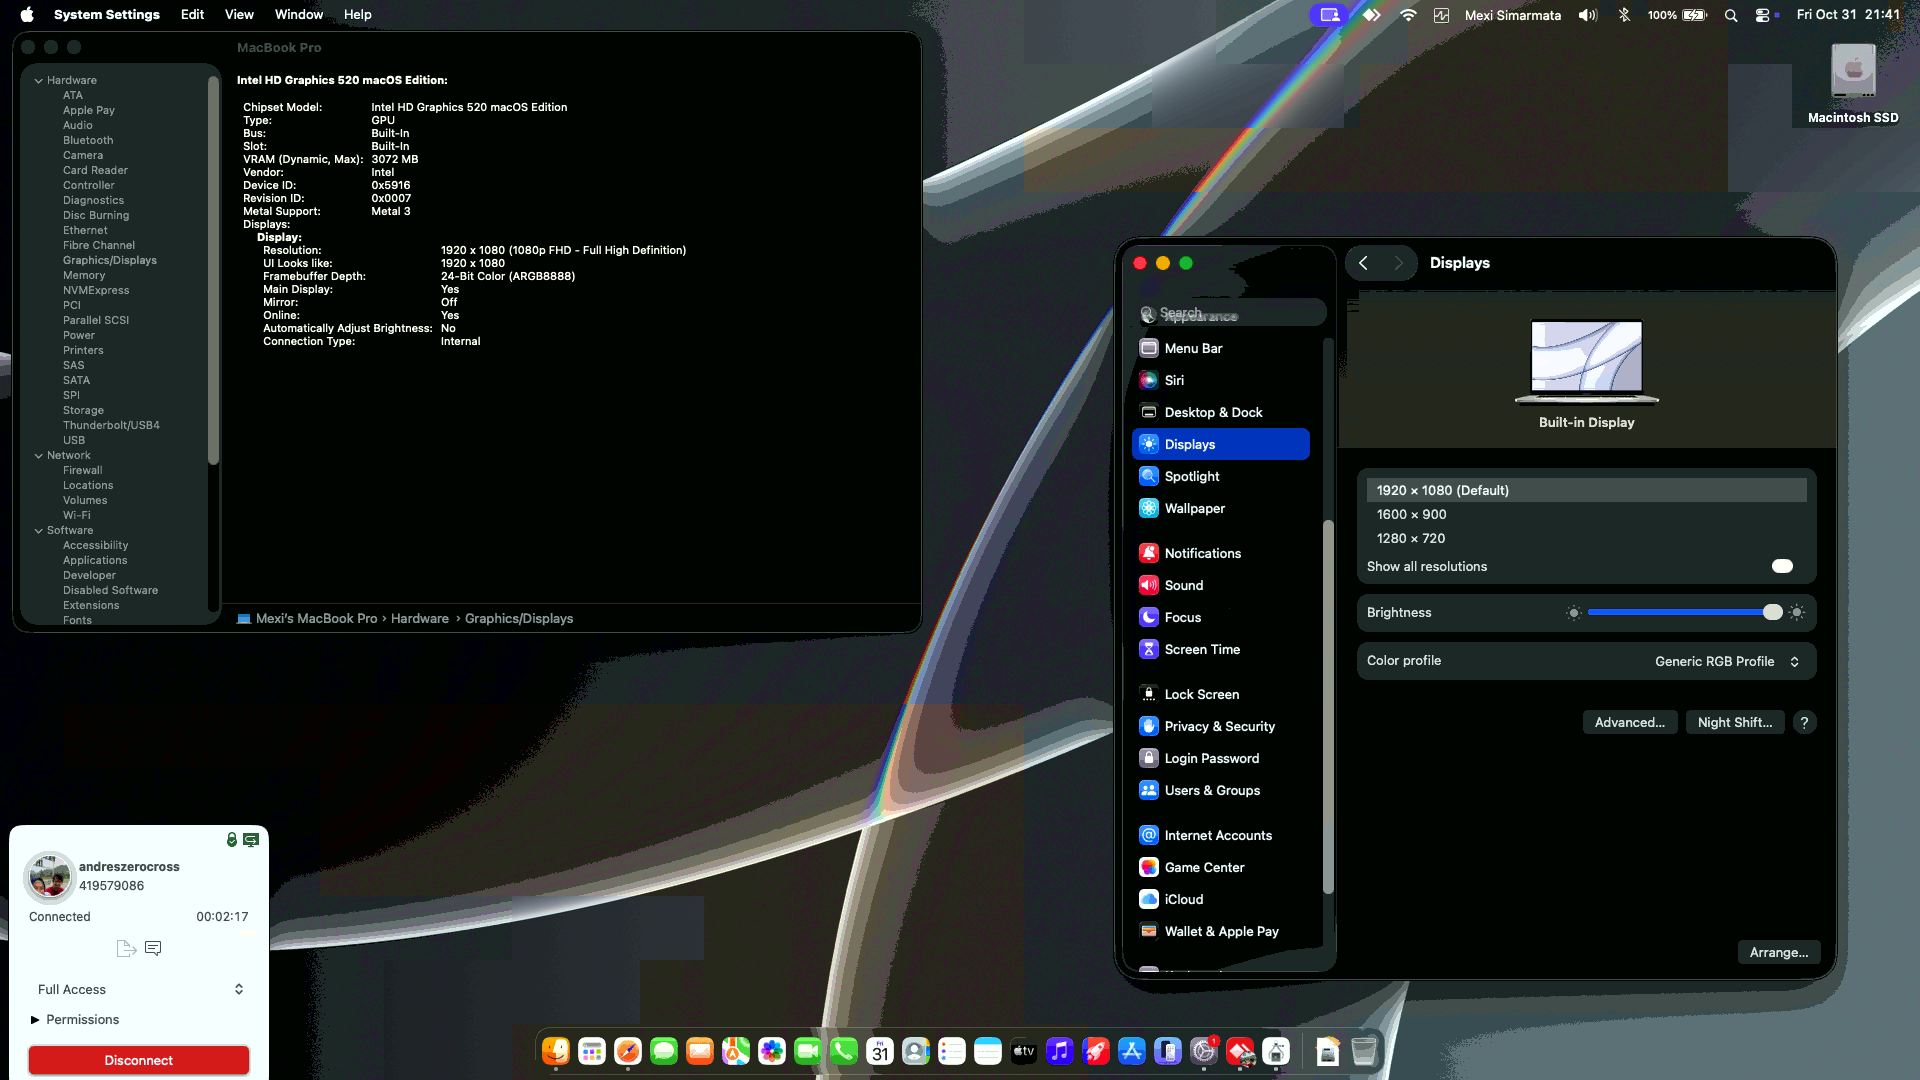Open the View menu
This screenshot has width=1920, height=1080.
coord(239,15)
